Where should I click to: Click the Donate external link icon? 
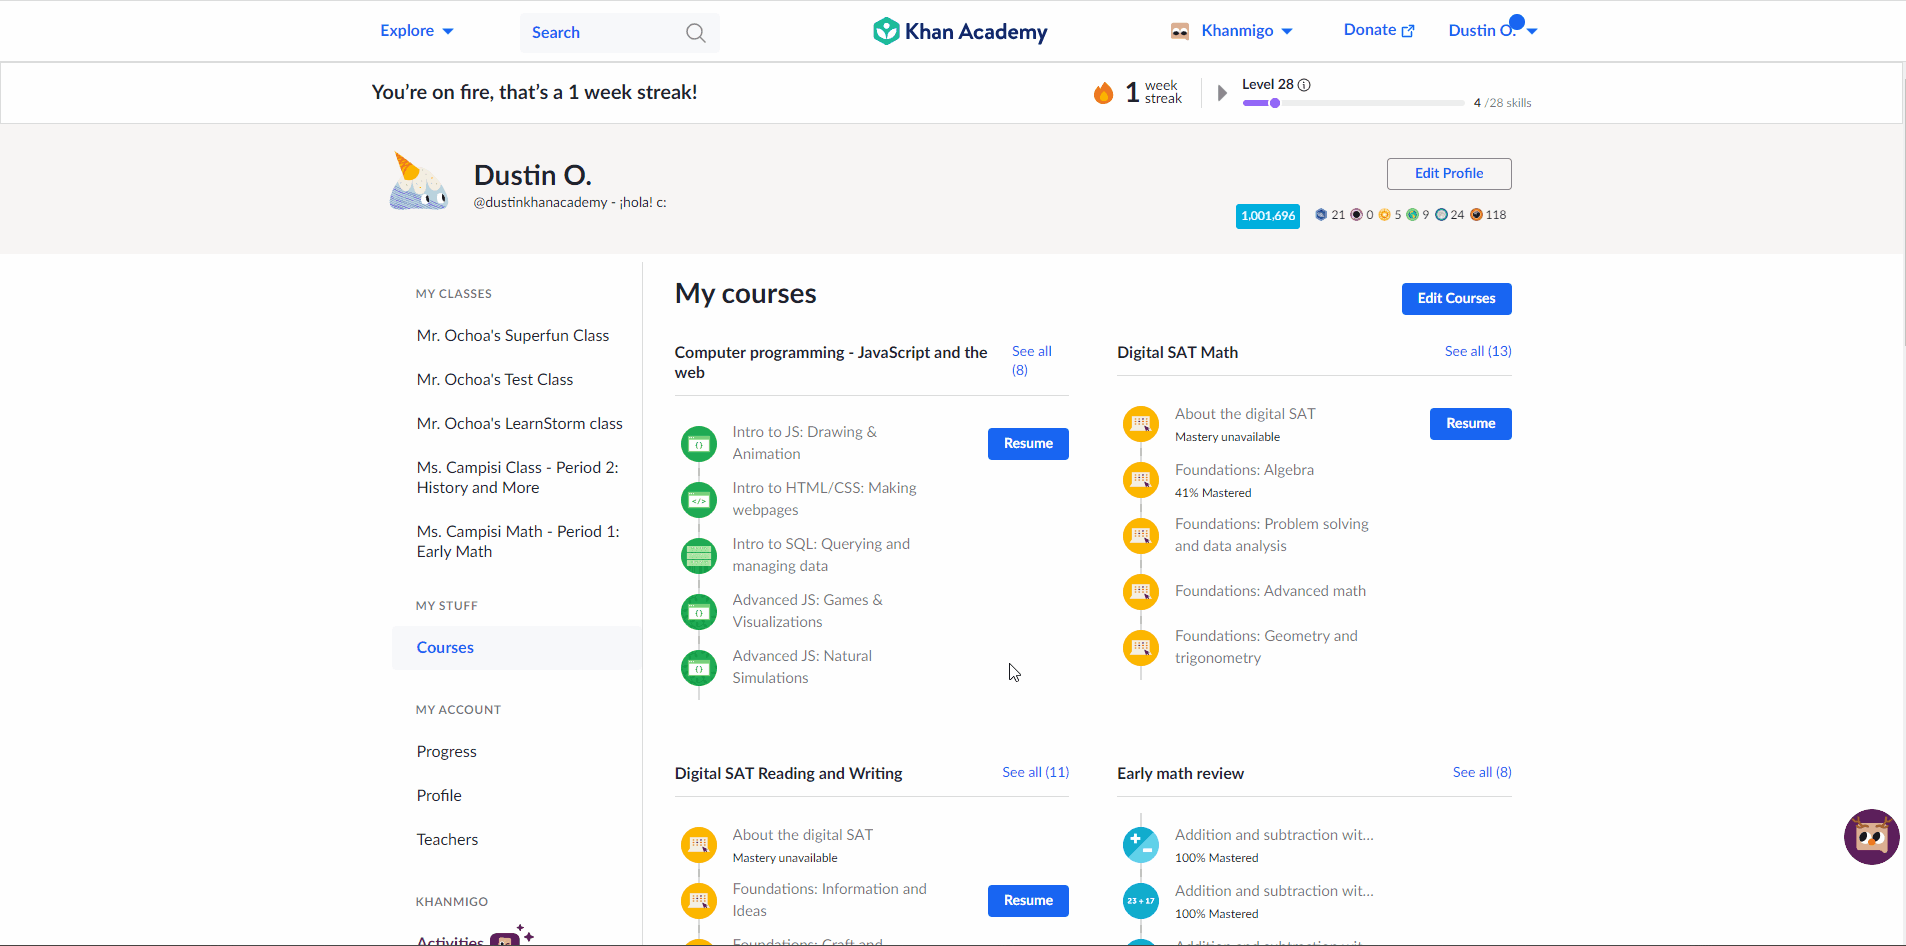click(1408, 31)
